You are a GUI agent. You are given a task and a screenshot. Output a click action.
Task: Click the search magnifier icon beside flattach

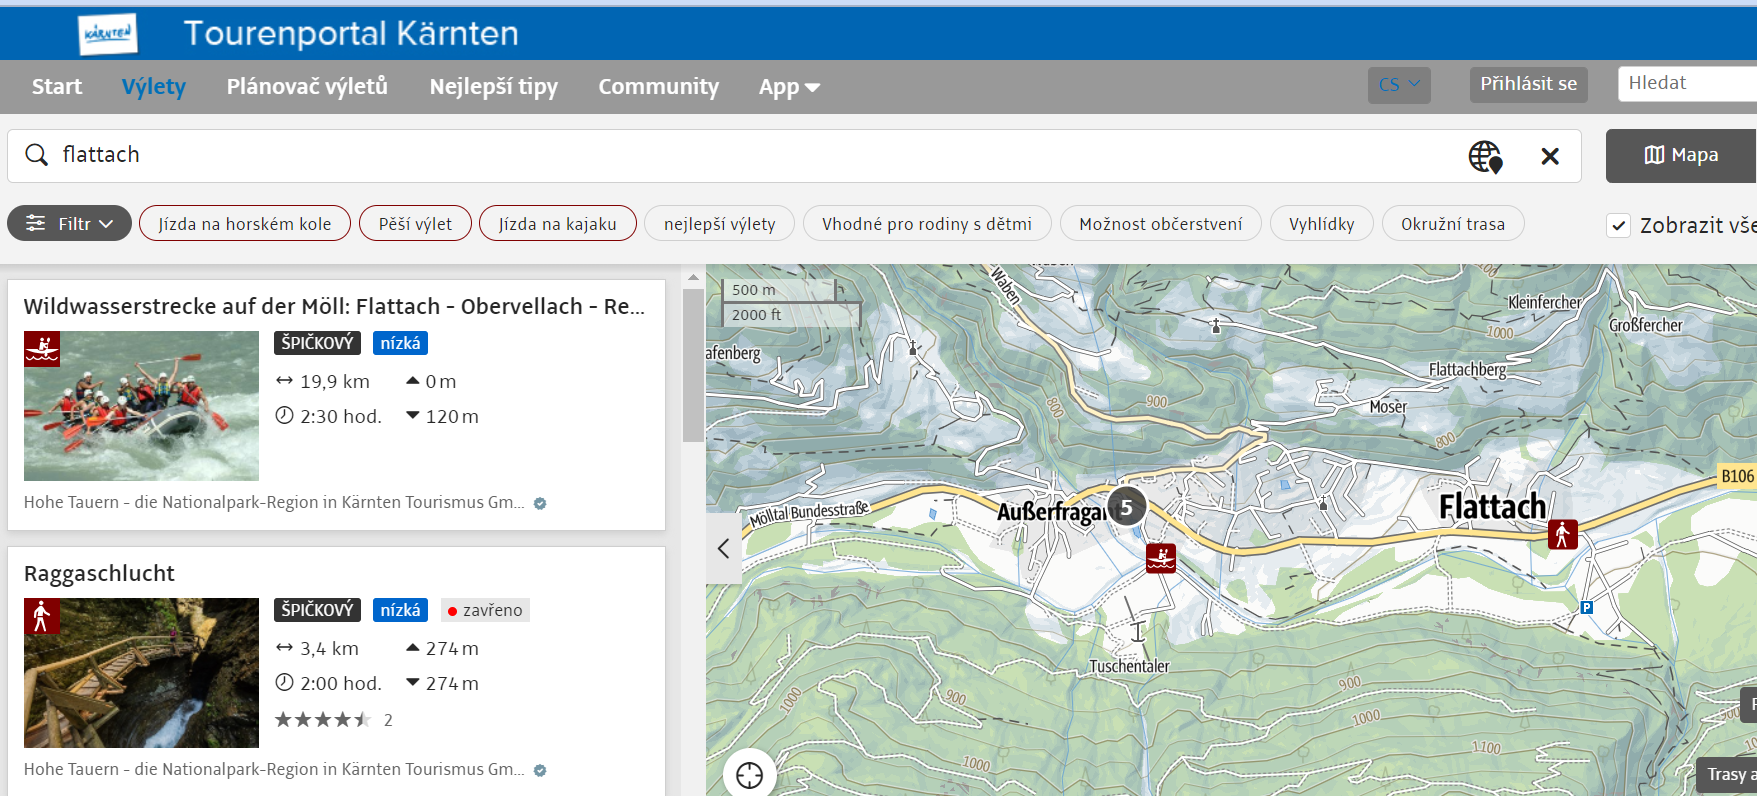coord(37,155)
